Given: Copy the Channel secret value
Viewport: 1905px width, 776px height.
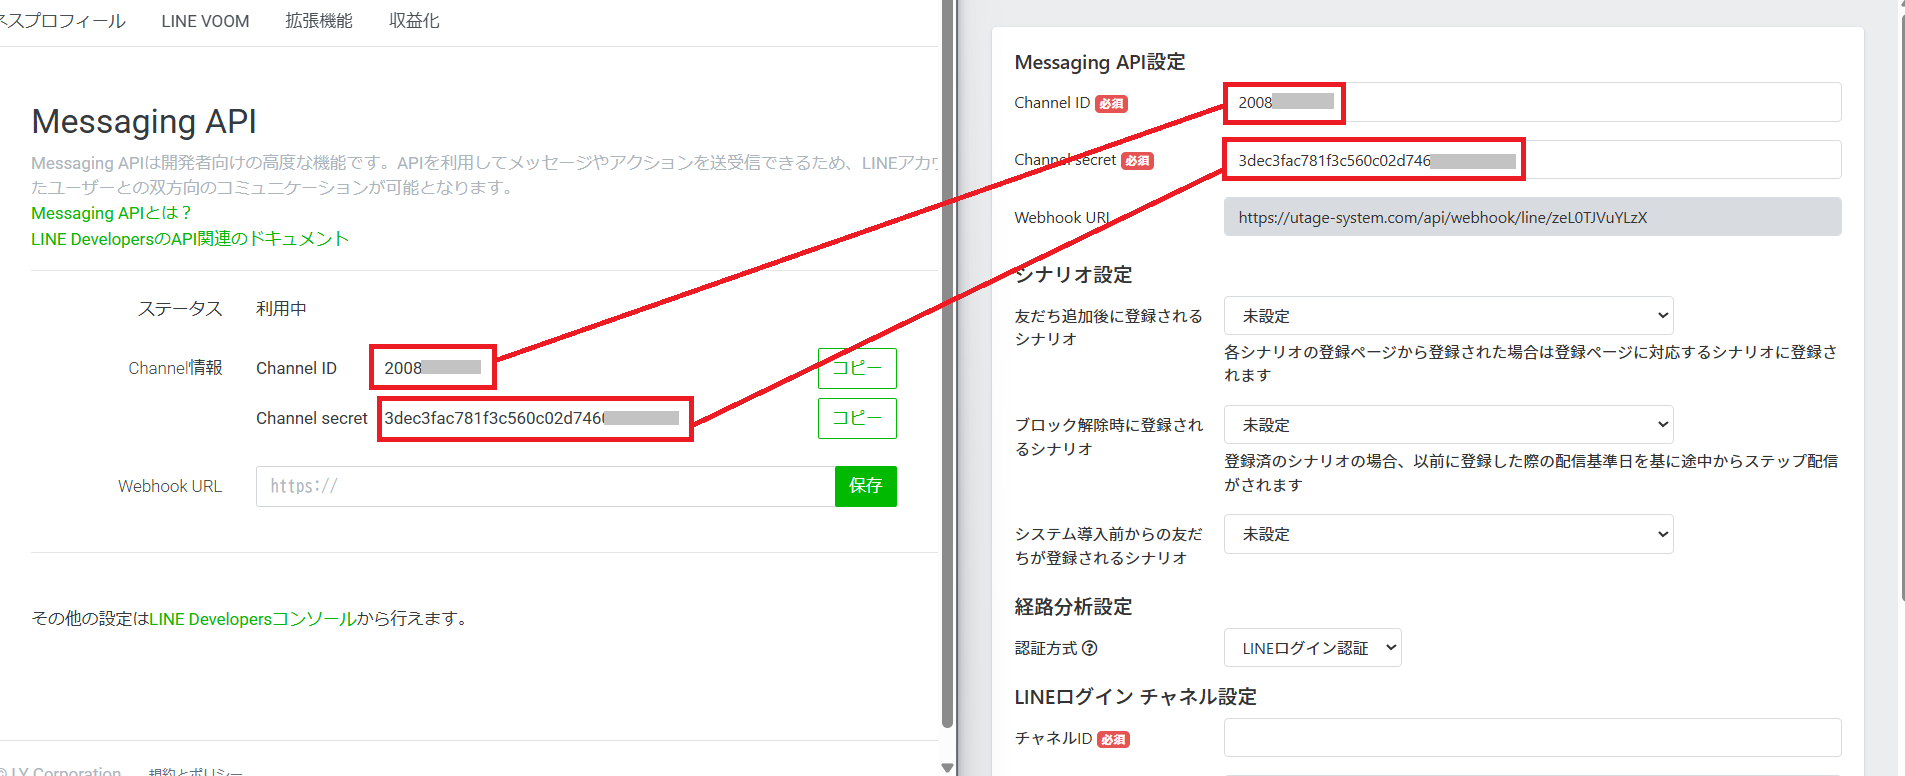Looking at the screenshot, I should [x=857, y=418].
